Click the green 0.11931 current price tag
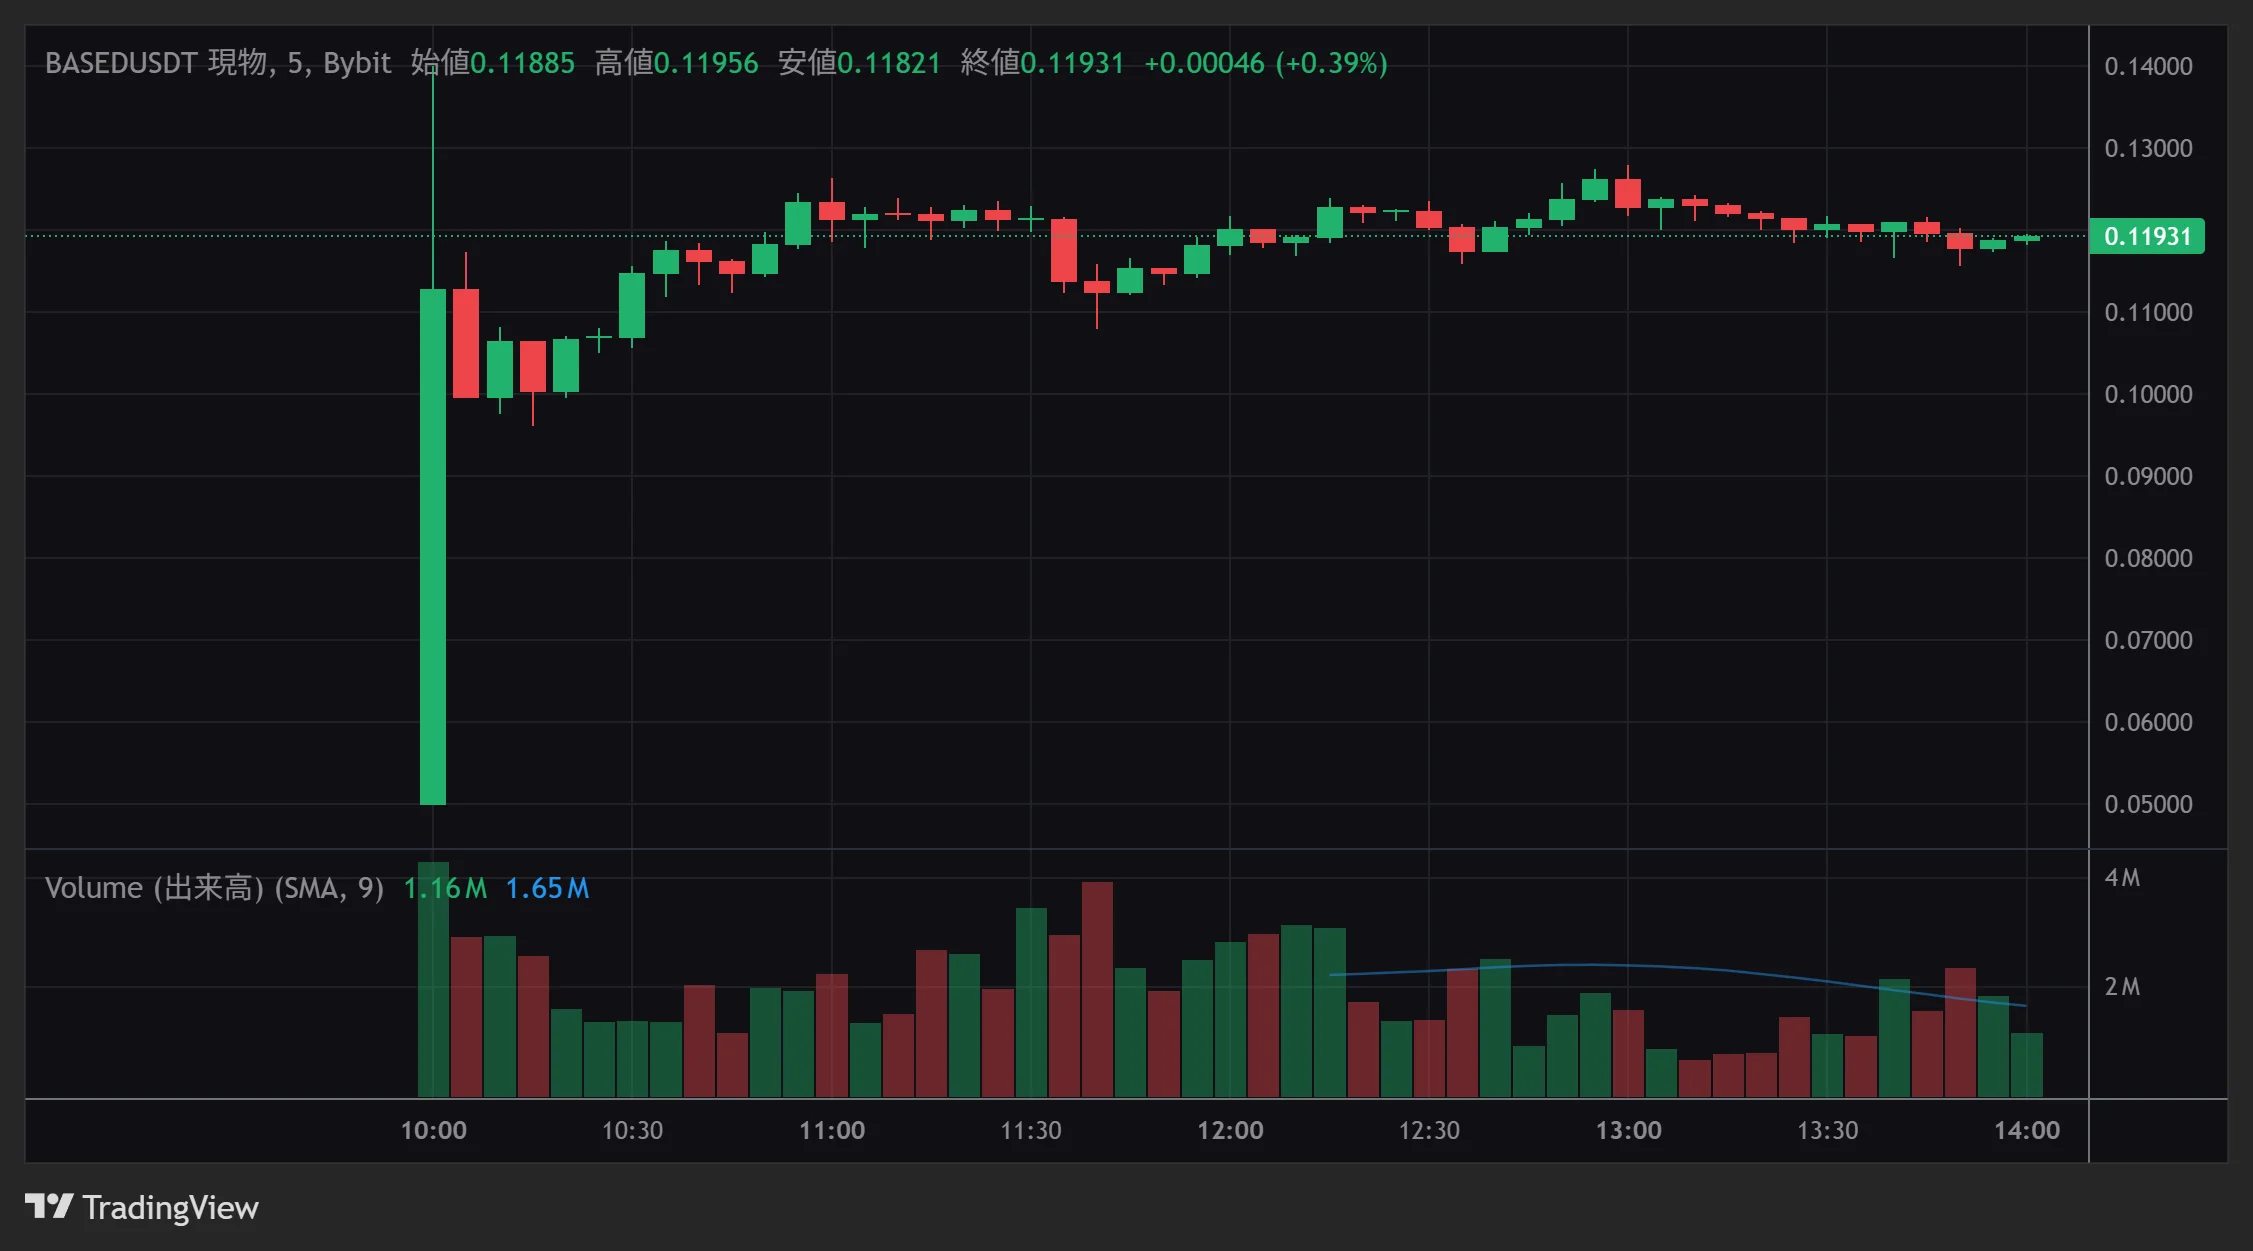Image resolution: width=2253 pixels, height=1251 pixels. coord(2146,237)
